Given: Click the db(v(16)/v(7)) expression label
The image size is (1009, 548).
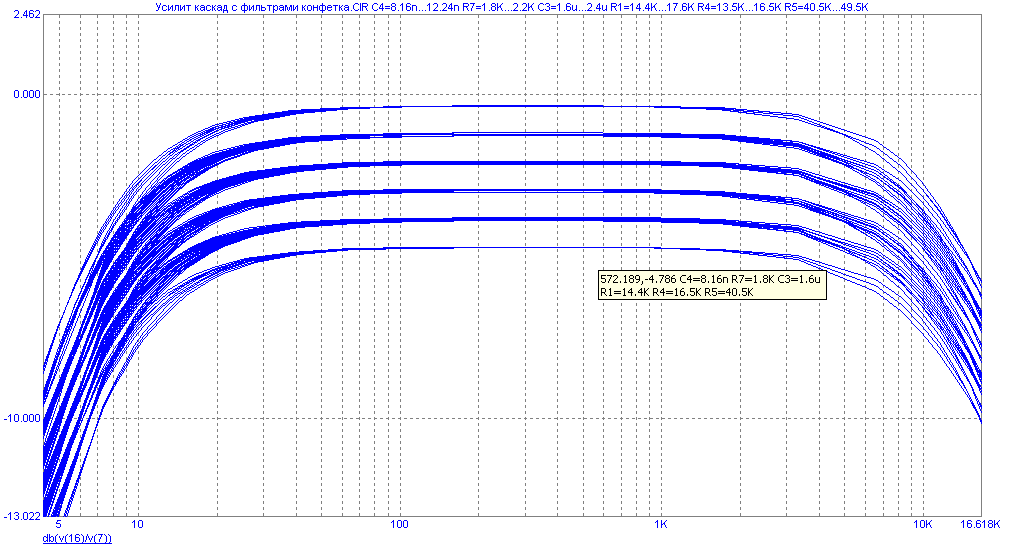Looking at the screenshot, I should pos(77,538).
